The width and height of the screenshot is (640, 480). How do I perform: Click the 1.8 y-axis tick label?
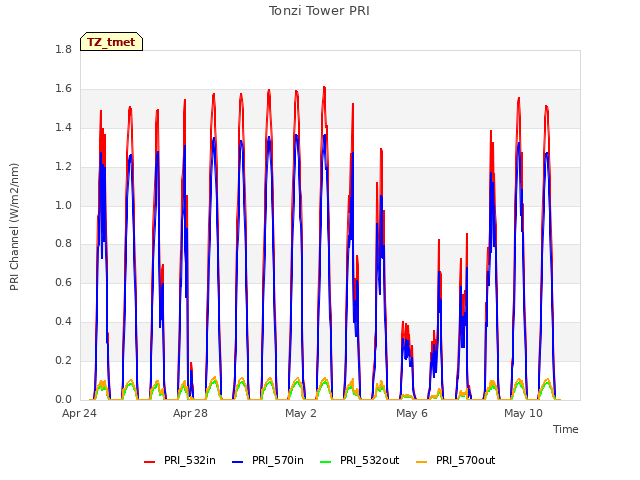coord(63,49)
